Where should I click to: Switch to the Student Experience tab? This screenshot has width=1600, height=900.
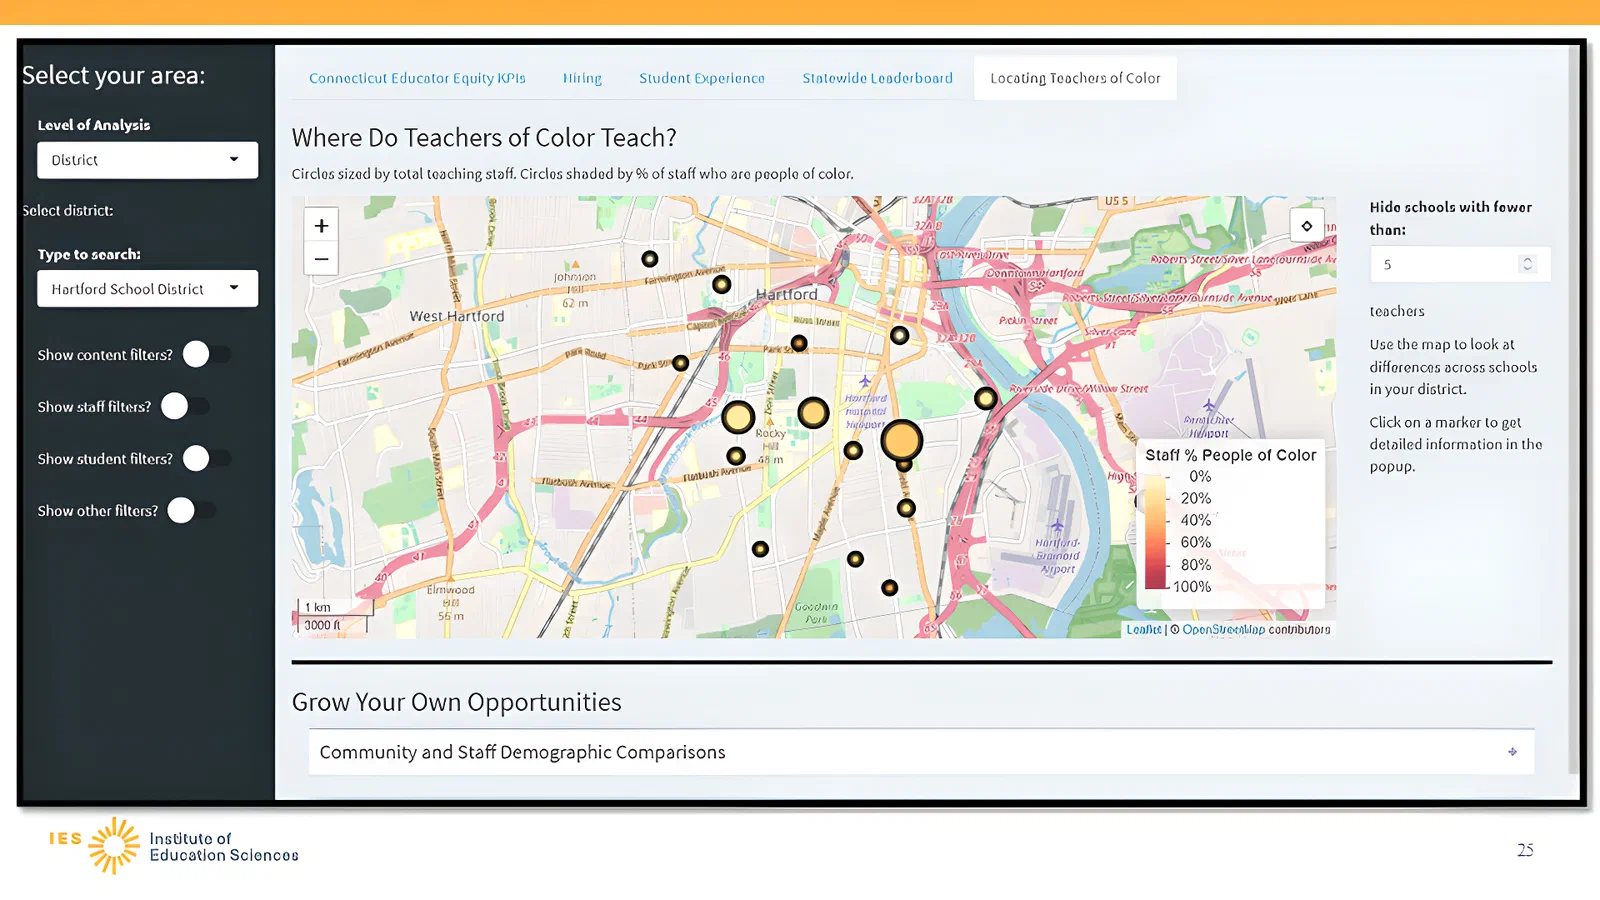click(702, 78)
